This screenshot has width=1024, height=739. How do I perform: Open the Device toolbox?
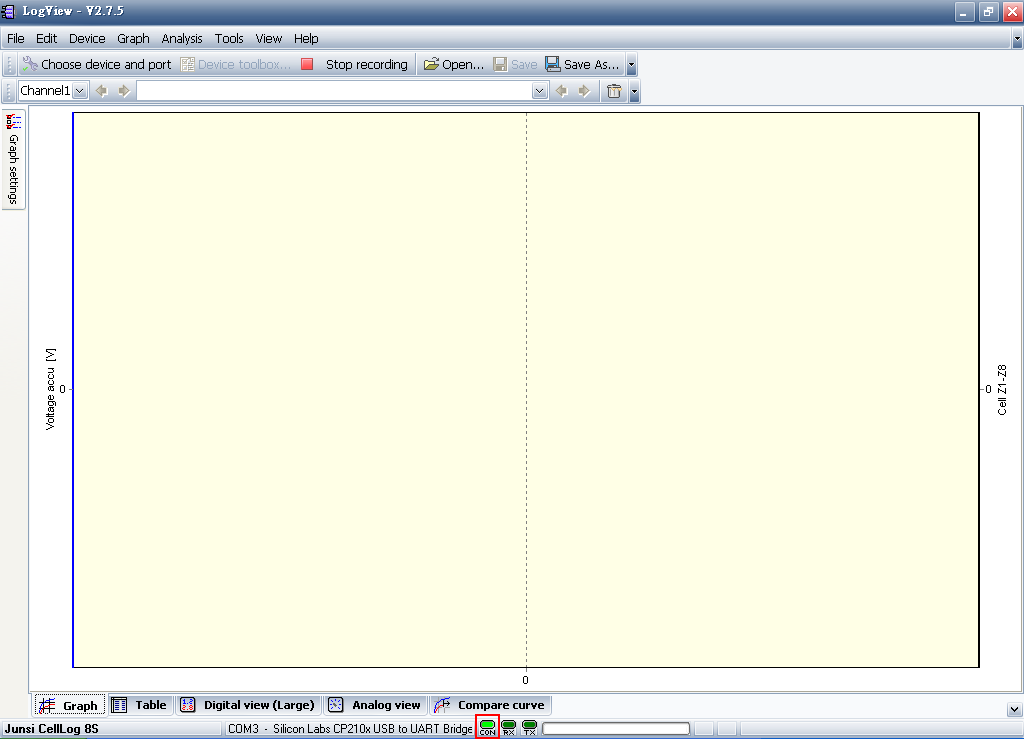coord(235,64)
